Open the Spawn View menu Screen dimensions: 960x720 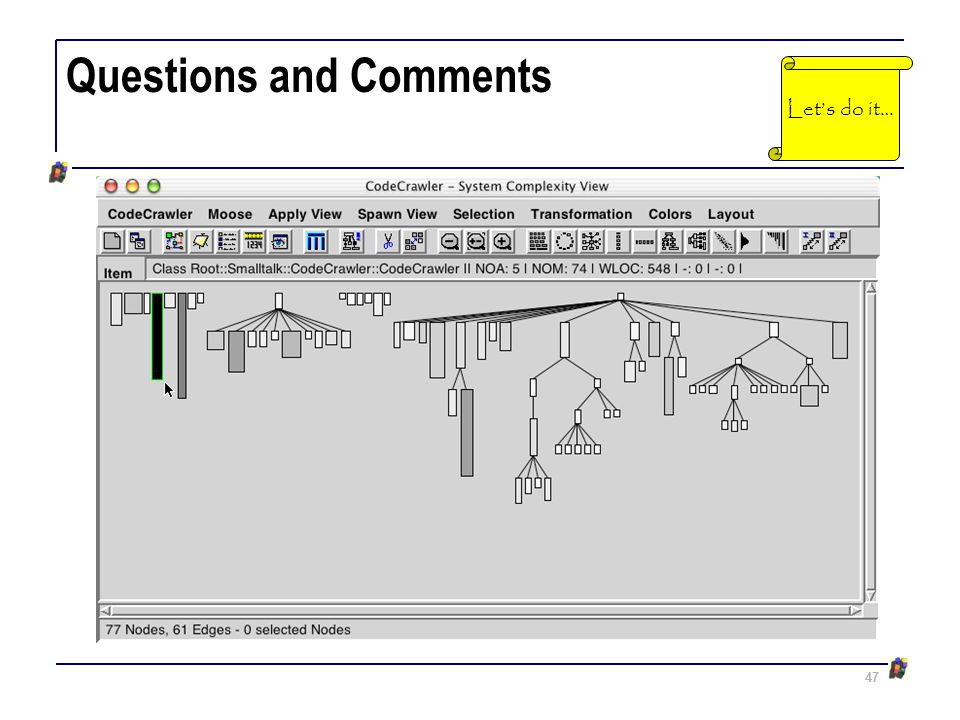point(397,214)
